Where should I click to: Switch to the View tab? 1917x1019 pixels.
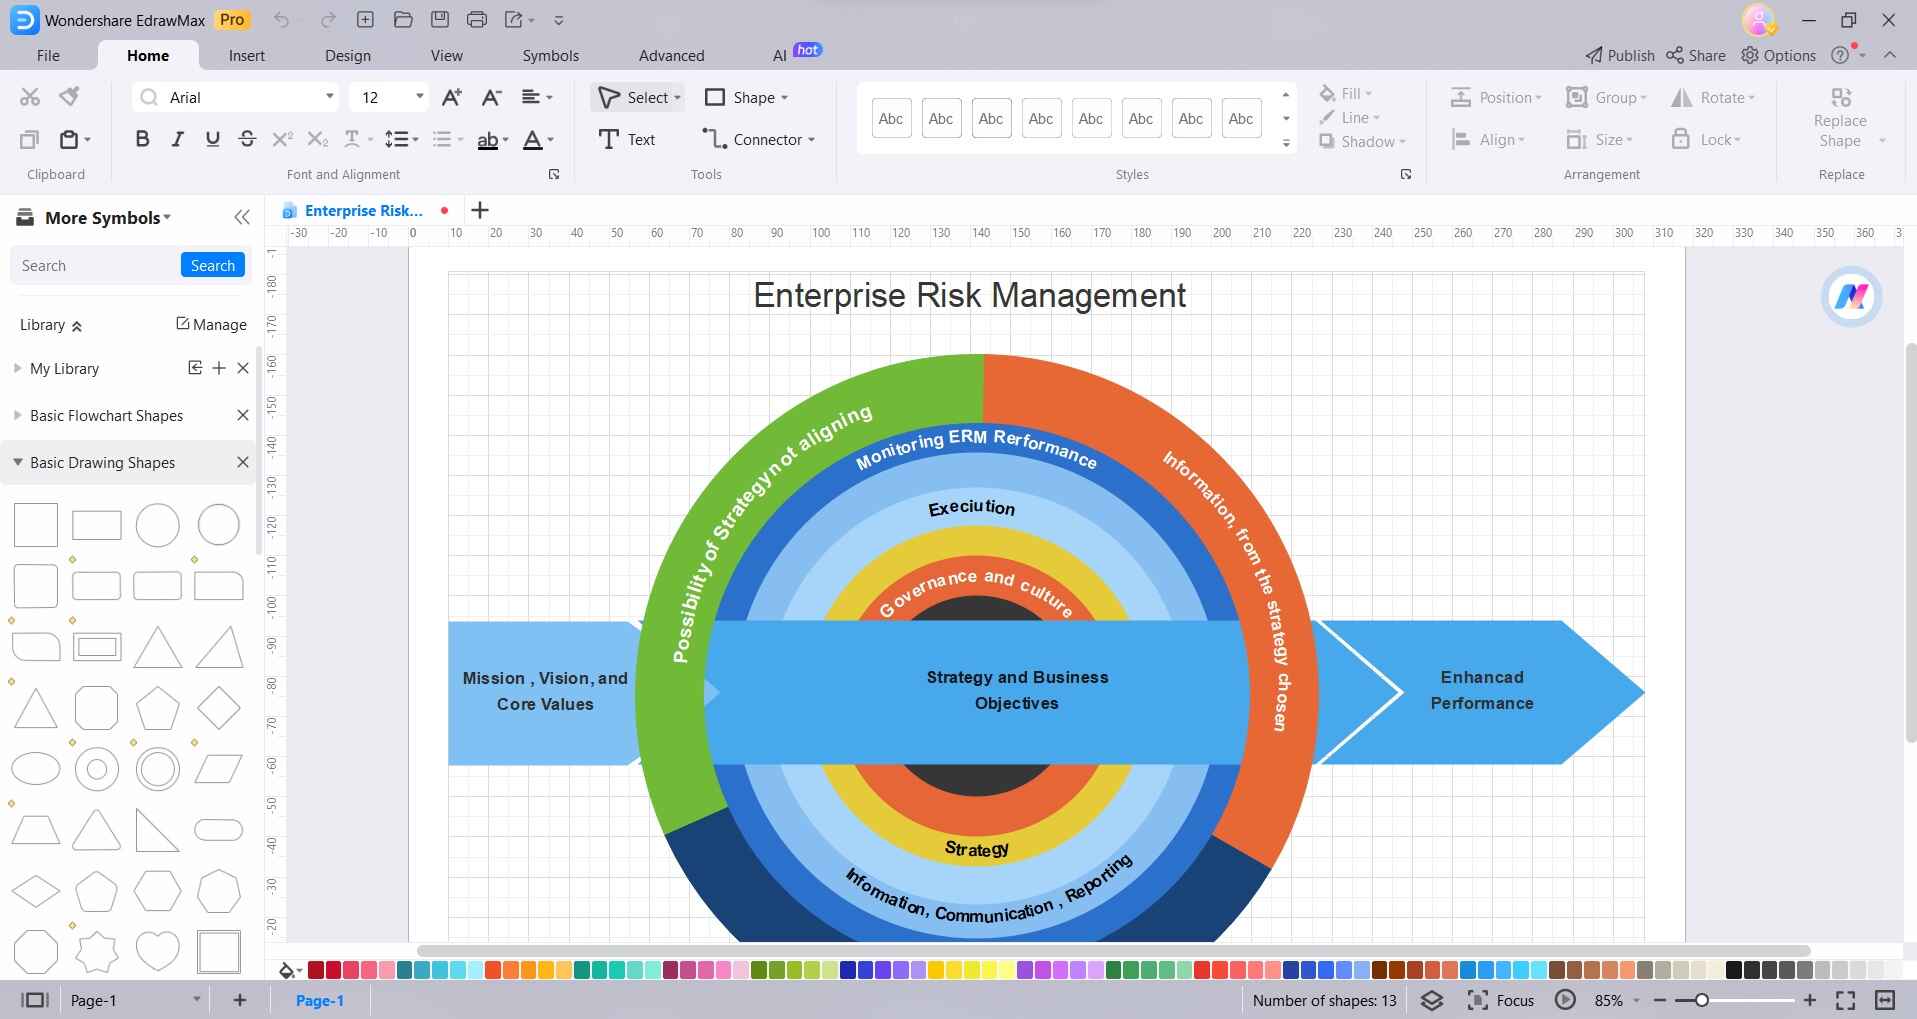point(447,56)
